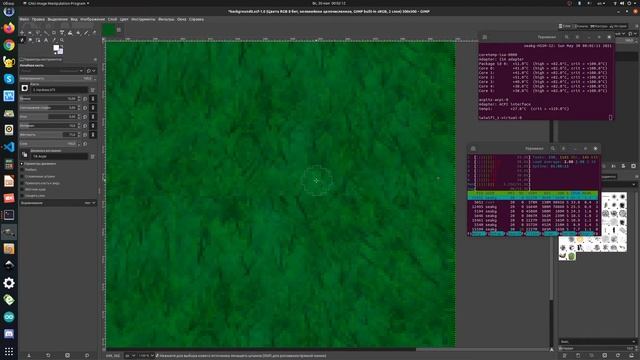Click foreground/background color swatches

[x=58, y=49]
